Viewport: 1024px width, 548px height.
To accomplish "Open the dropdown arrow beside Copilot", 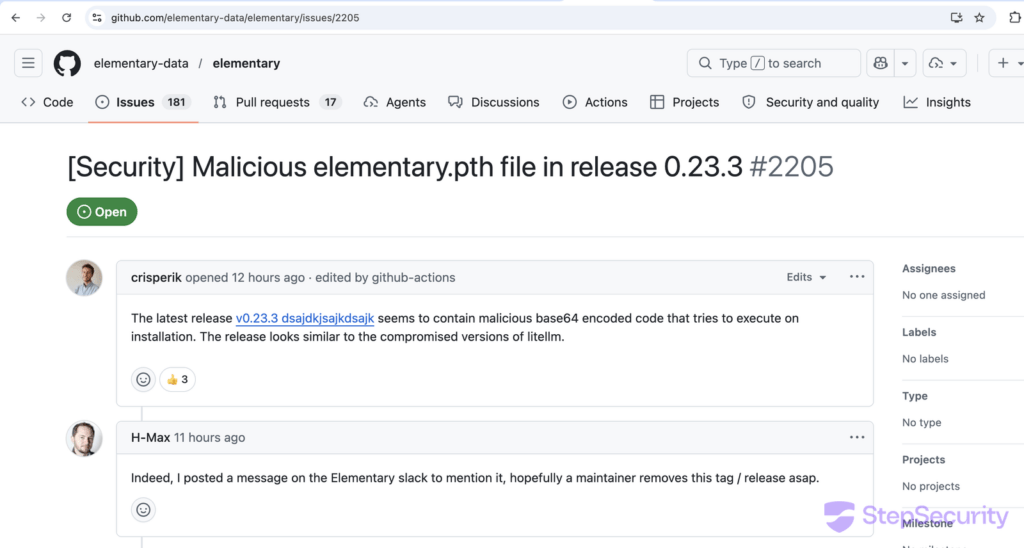I will [904, 63].
